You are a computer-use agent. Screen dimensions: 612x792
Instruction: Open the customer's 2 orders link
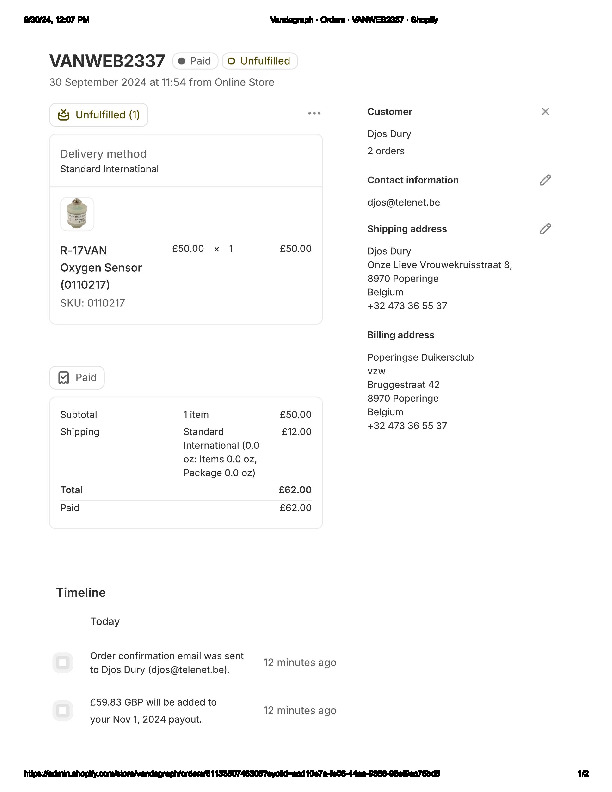(386, 151)
